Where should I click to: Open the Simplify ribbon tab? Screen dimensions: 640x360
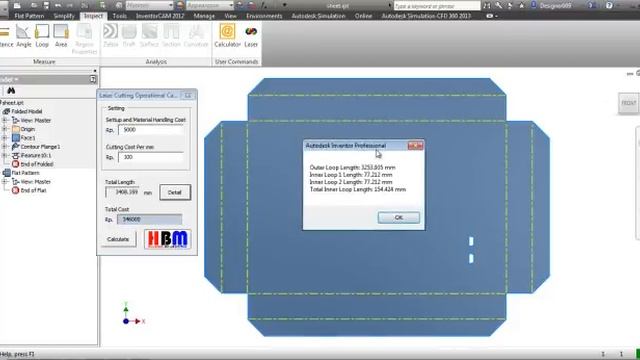(64, 16)
